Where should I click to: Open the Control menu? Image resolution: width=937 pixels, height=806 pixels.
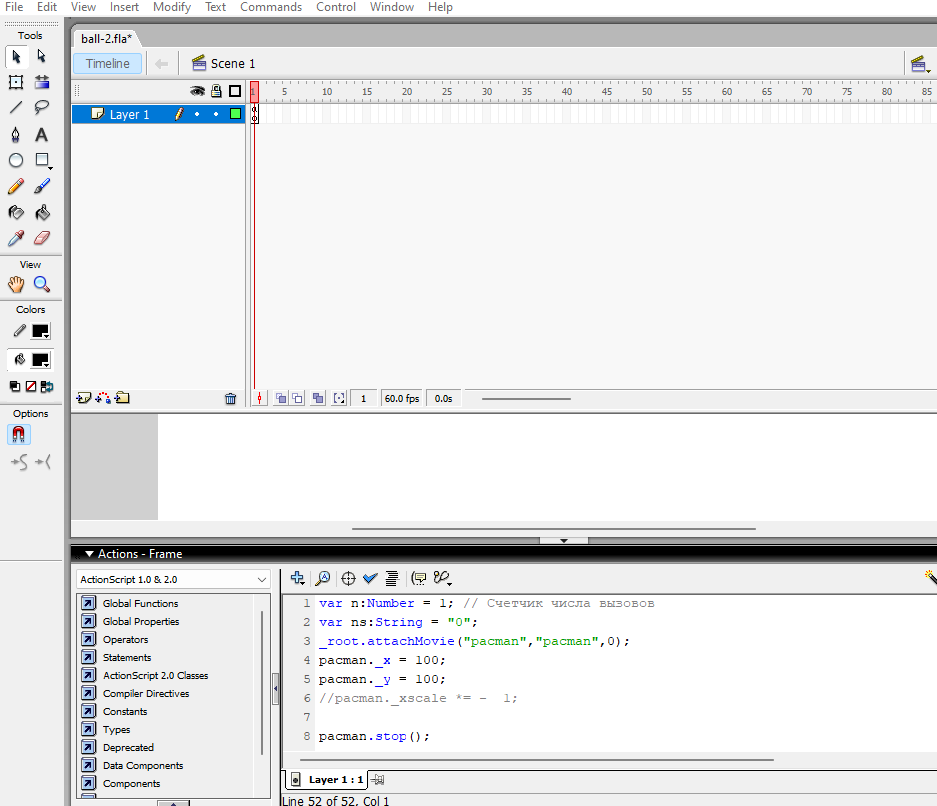(x=336, y=7)
